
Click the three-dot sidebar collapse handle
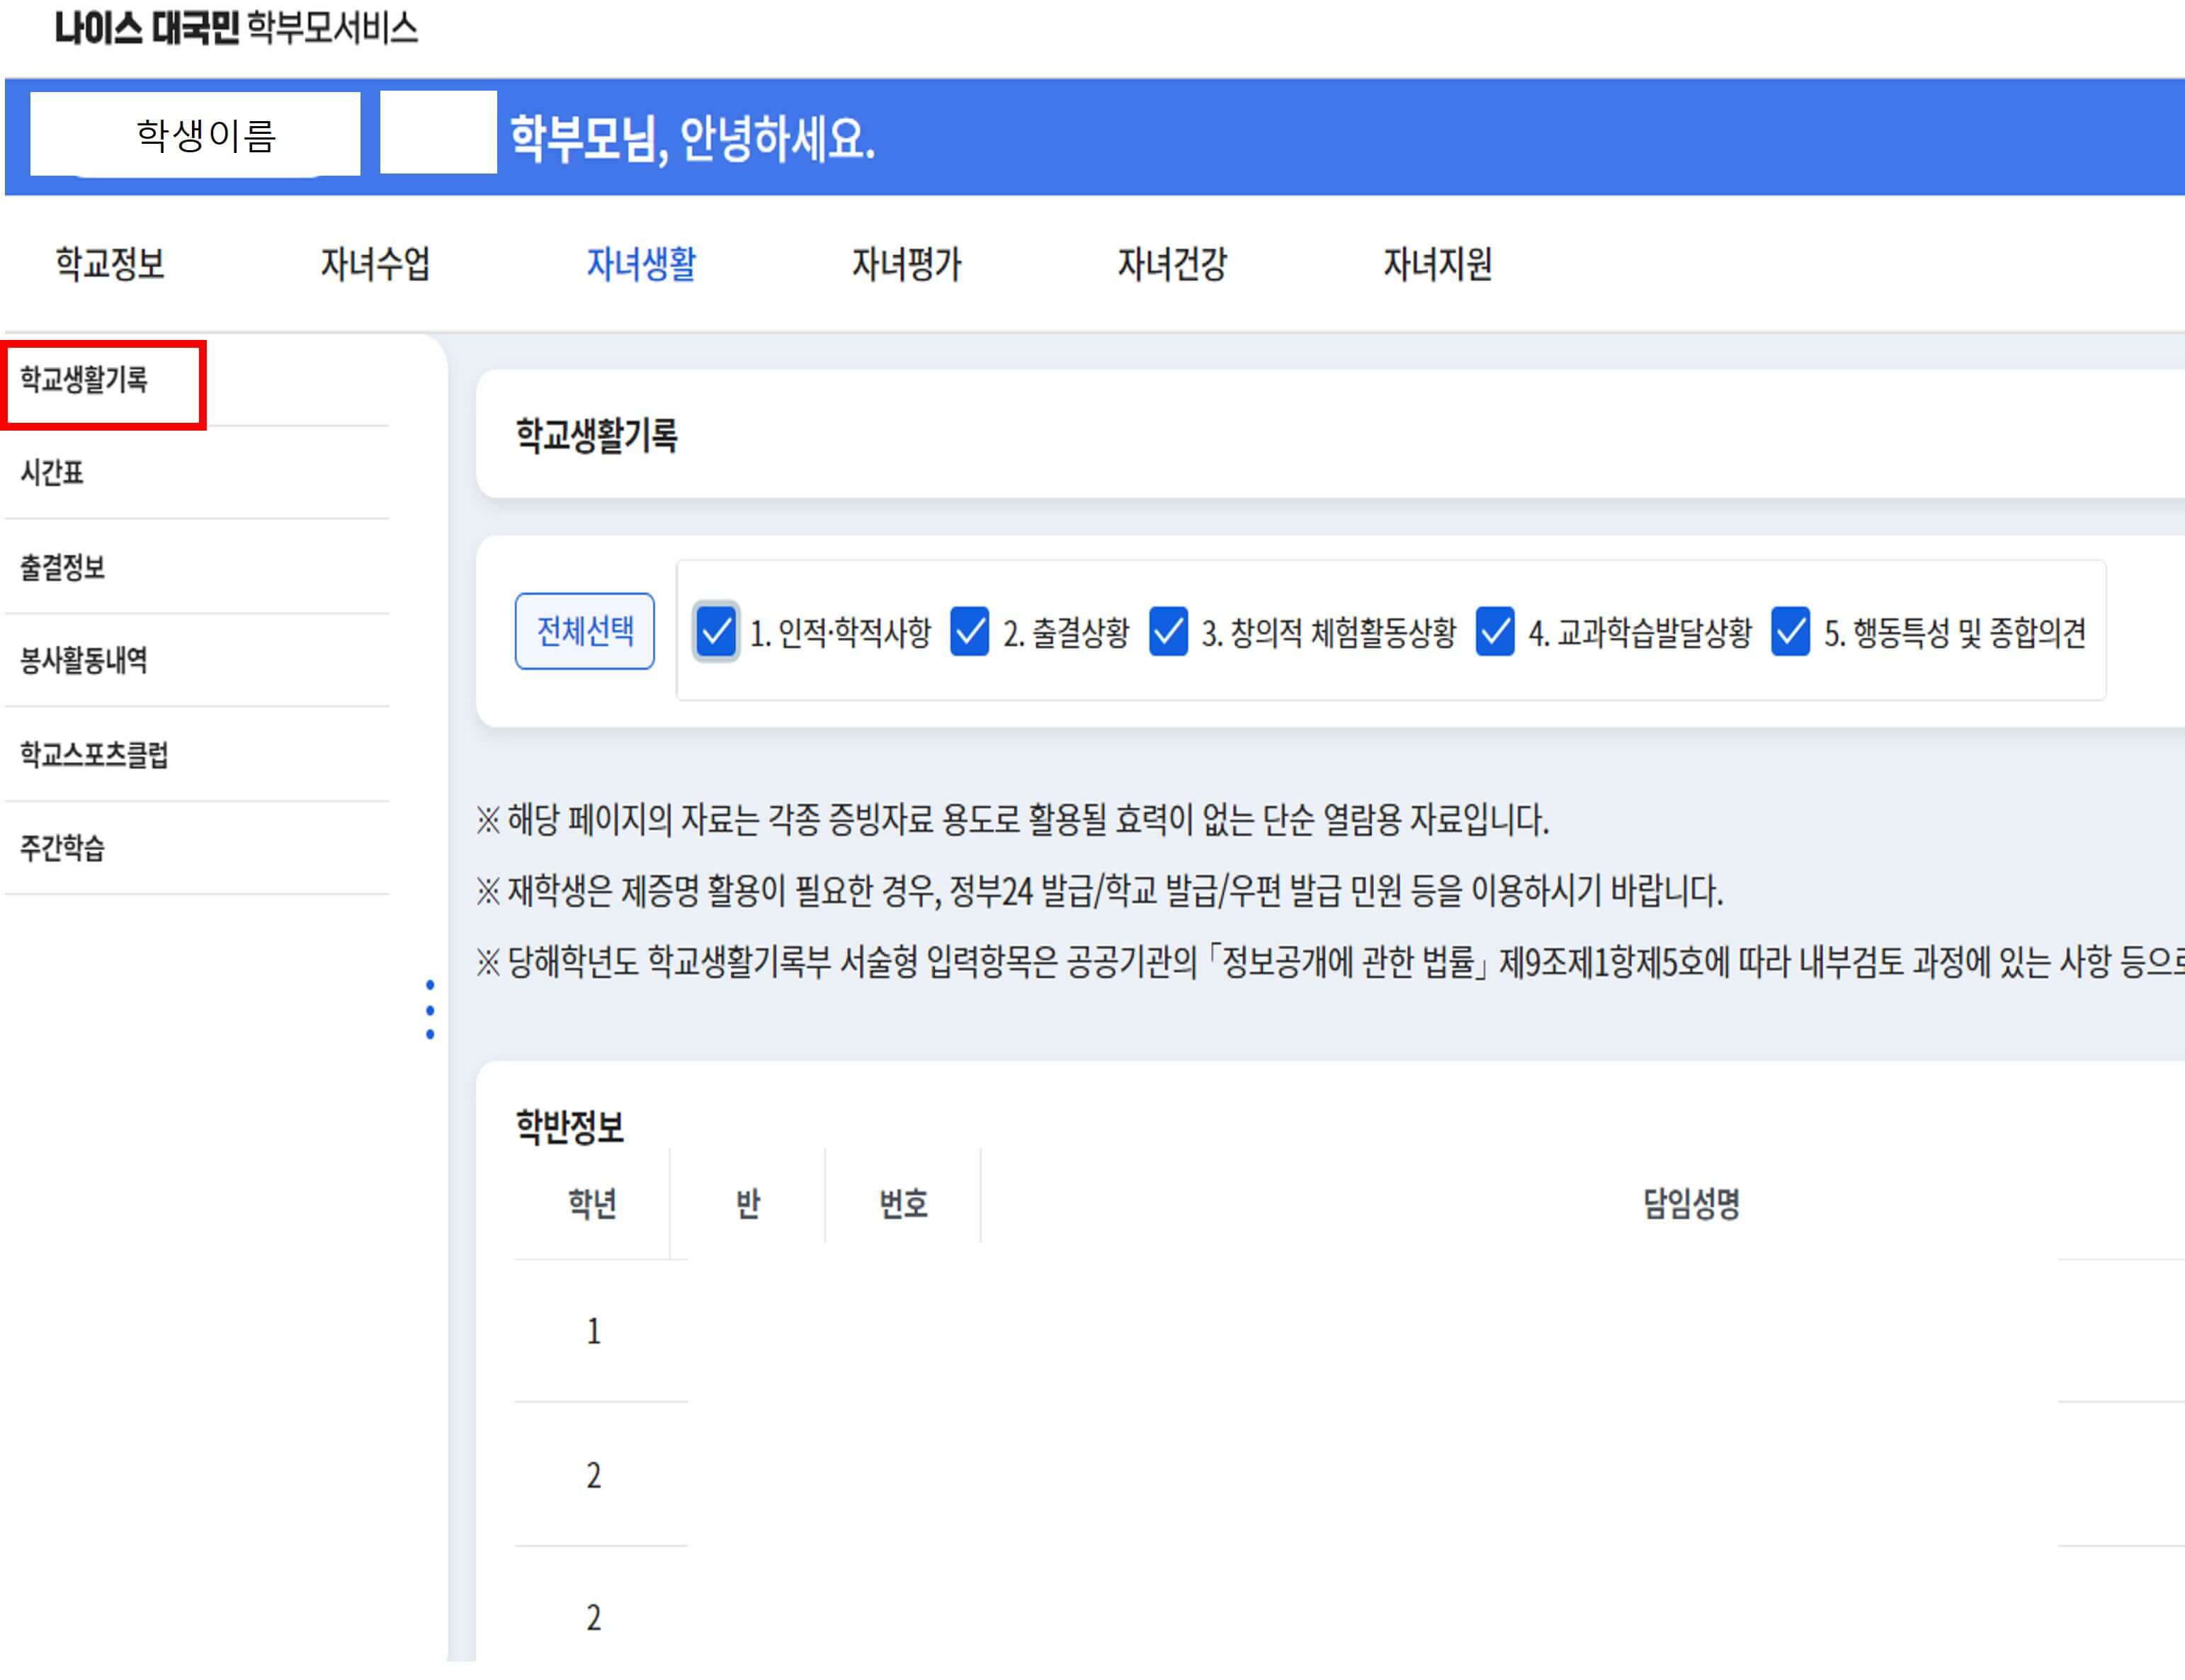pos(430,1010)
